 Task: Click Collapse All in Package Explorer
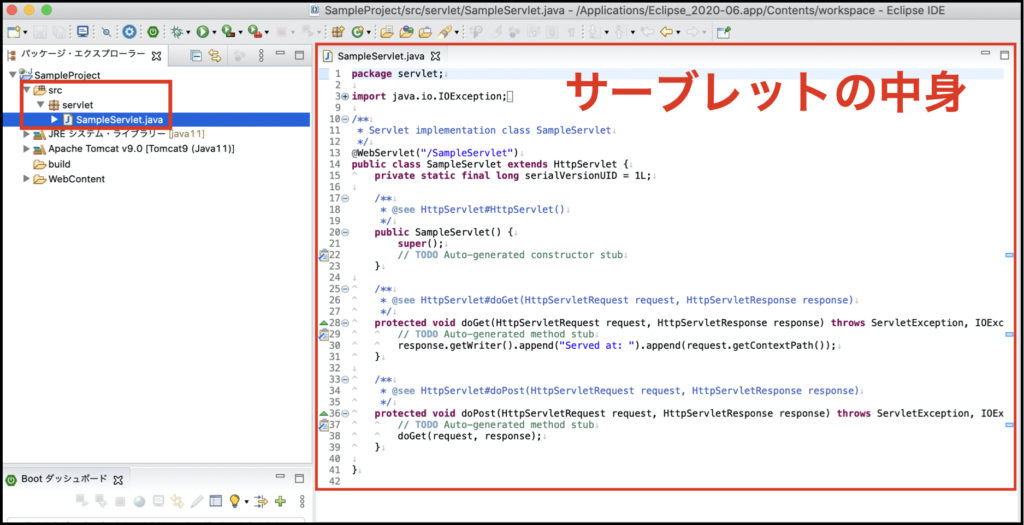[x=195, y=56]
